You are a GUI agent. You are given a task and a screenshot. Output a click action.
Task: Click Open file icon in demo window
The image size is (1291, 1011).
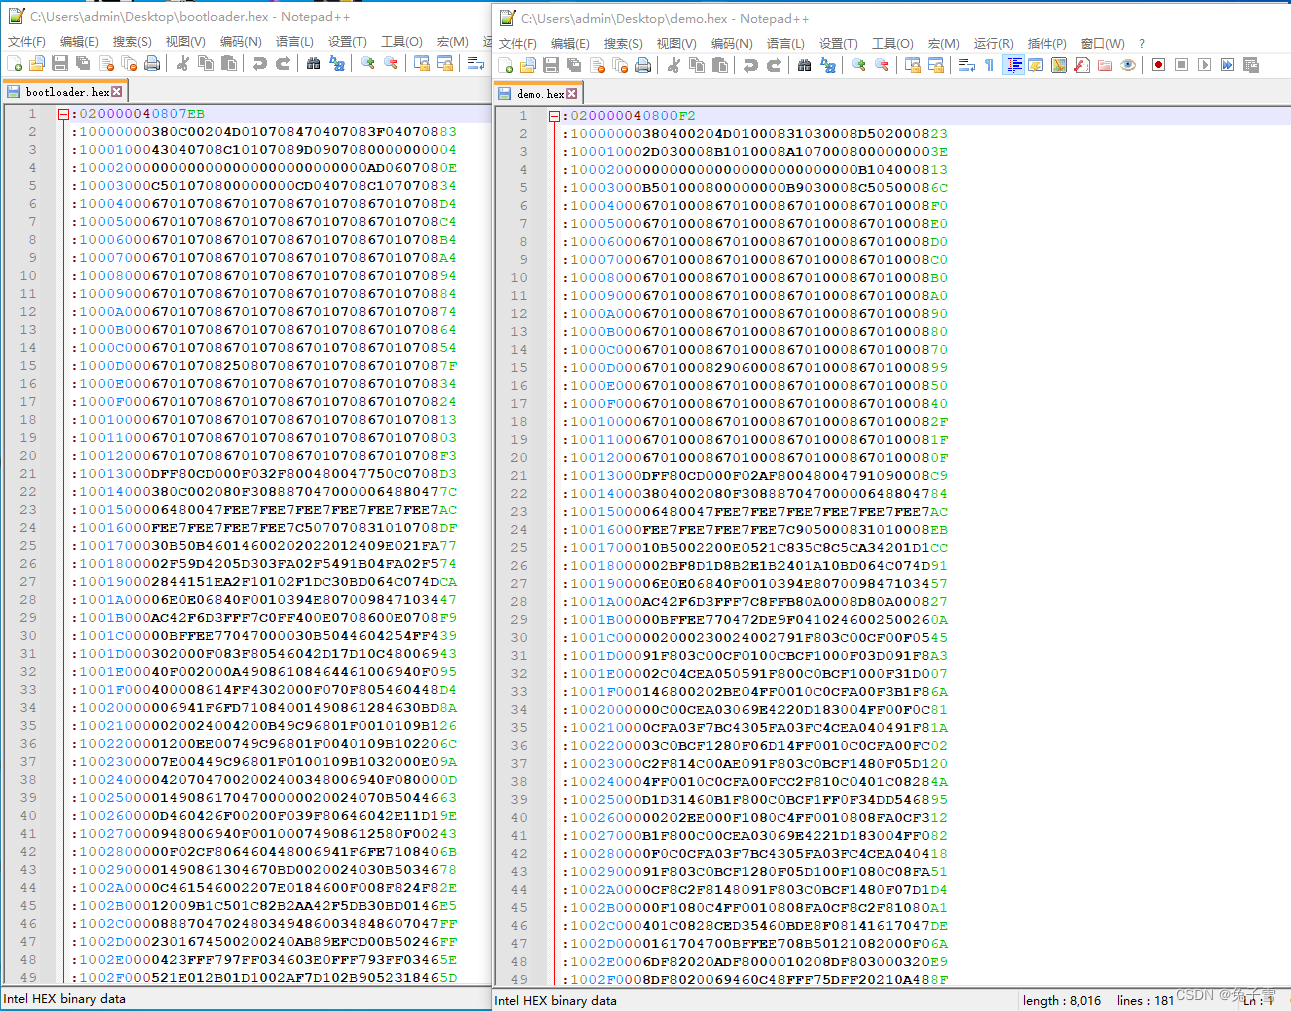[x=528, y=65]
